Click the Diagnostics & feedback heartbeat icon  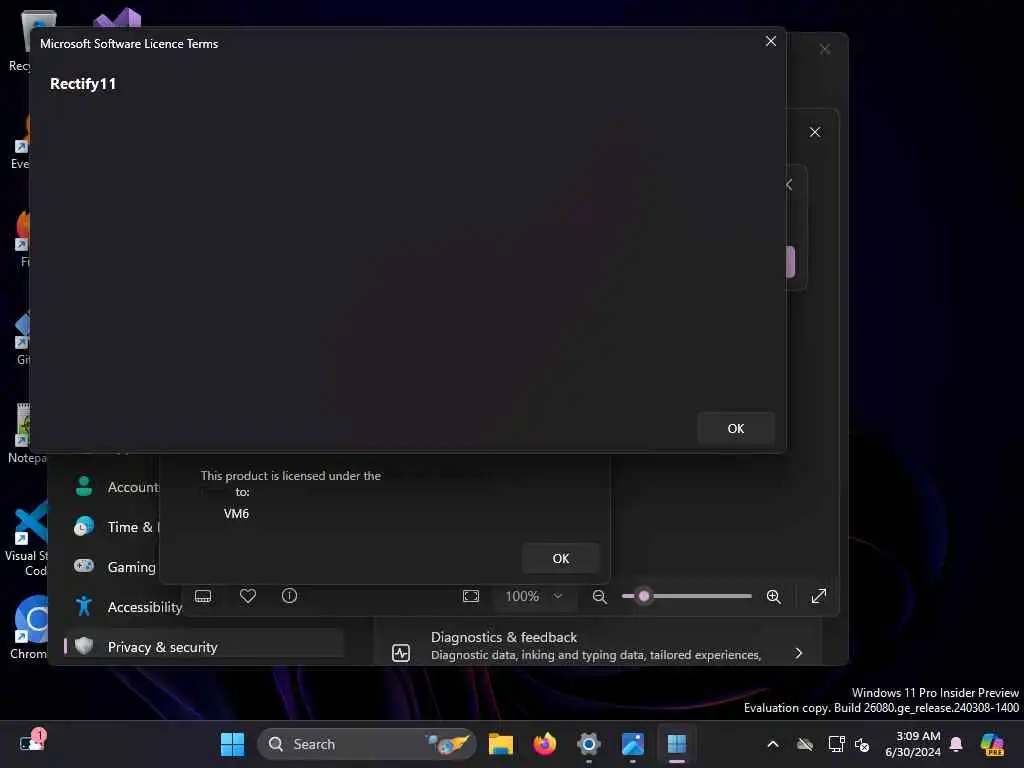(x=401, y=652)
